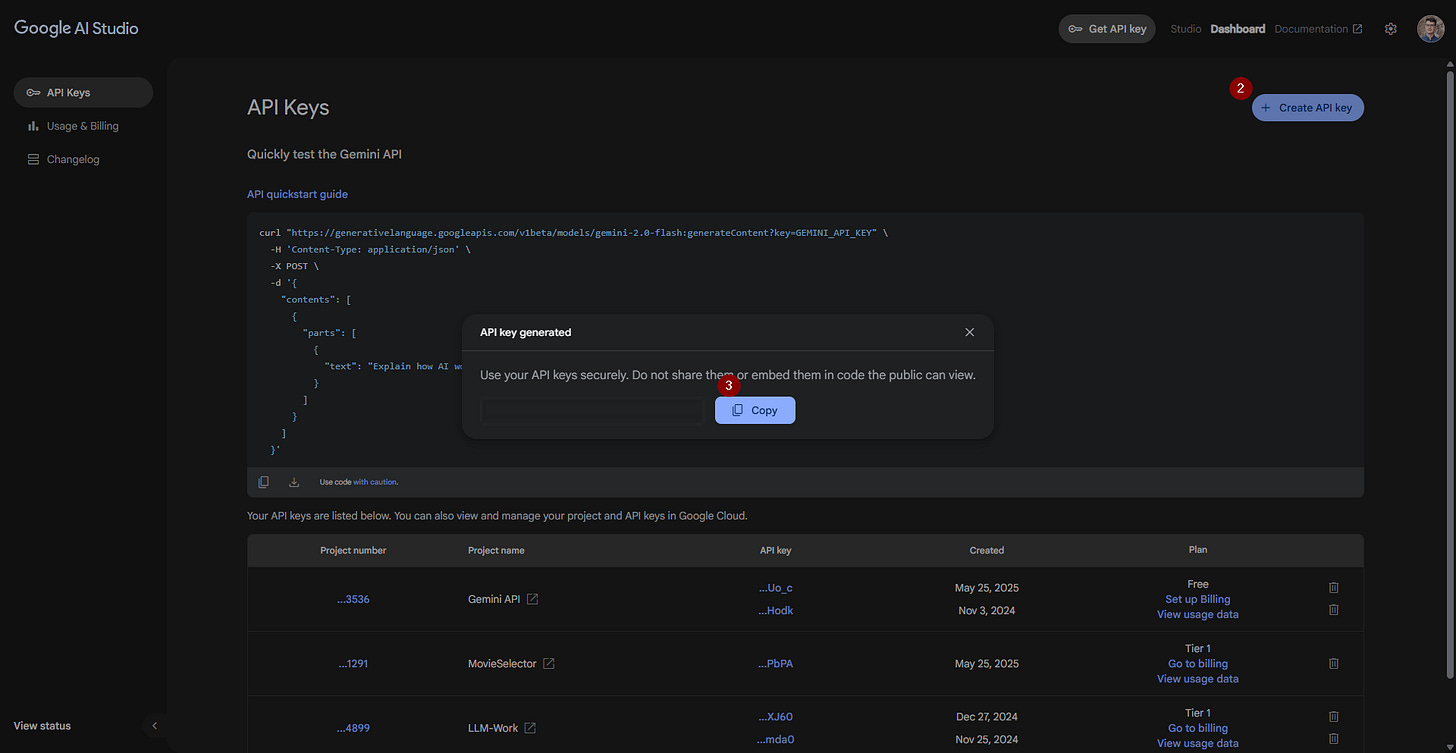Go to billing for LLM-Work
1456x753 pixels.
(x=1198, y=728)
